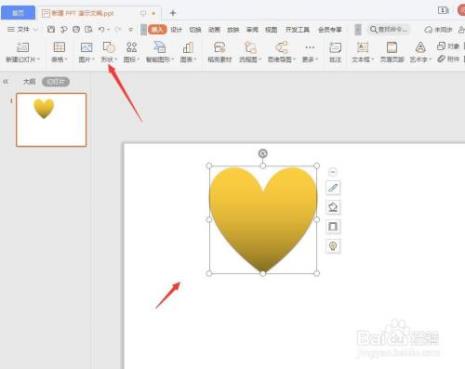465x369 pixels.
Task: Click the Redo arrow icon
Action: (x=118, y=29)
